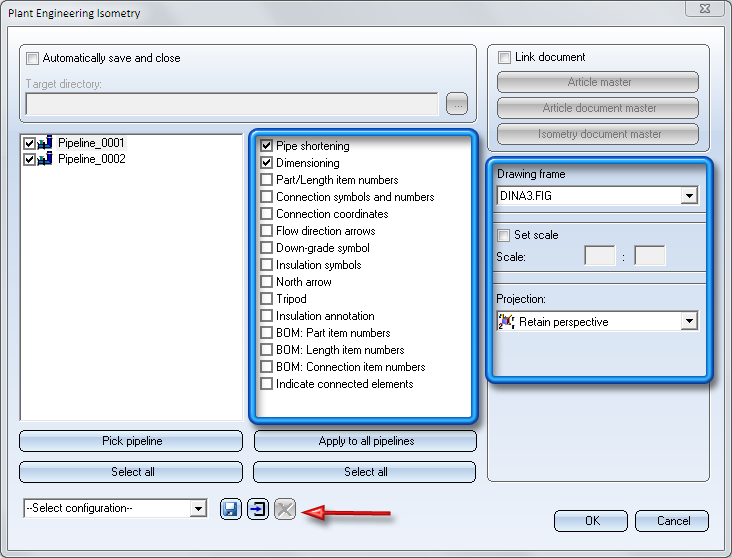Toggle Pipe shortening option
This screenshot has width=732, height=558.
click(267, 146)
